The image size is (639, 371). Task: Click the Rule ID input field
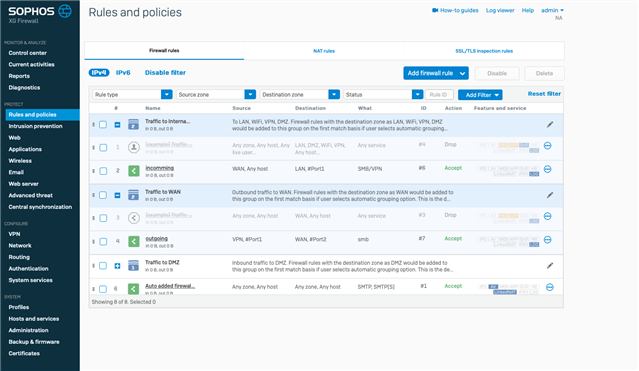coord(439,95)
